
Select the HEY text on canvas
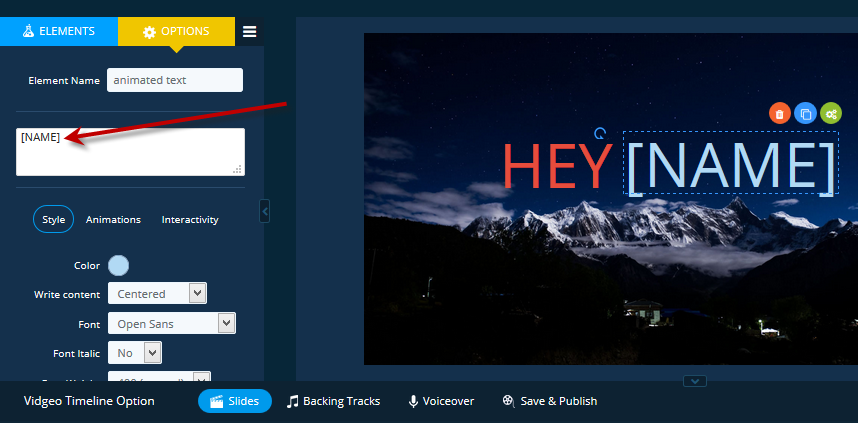click(x=558, y=166)
